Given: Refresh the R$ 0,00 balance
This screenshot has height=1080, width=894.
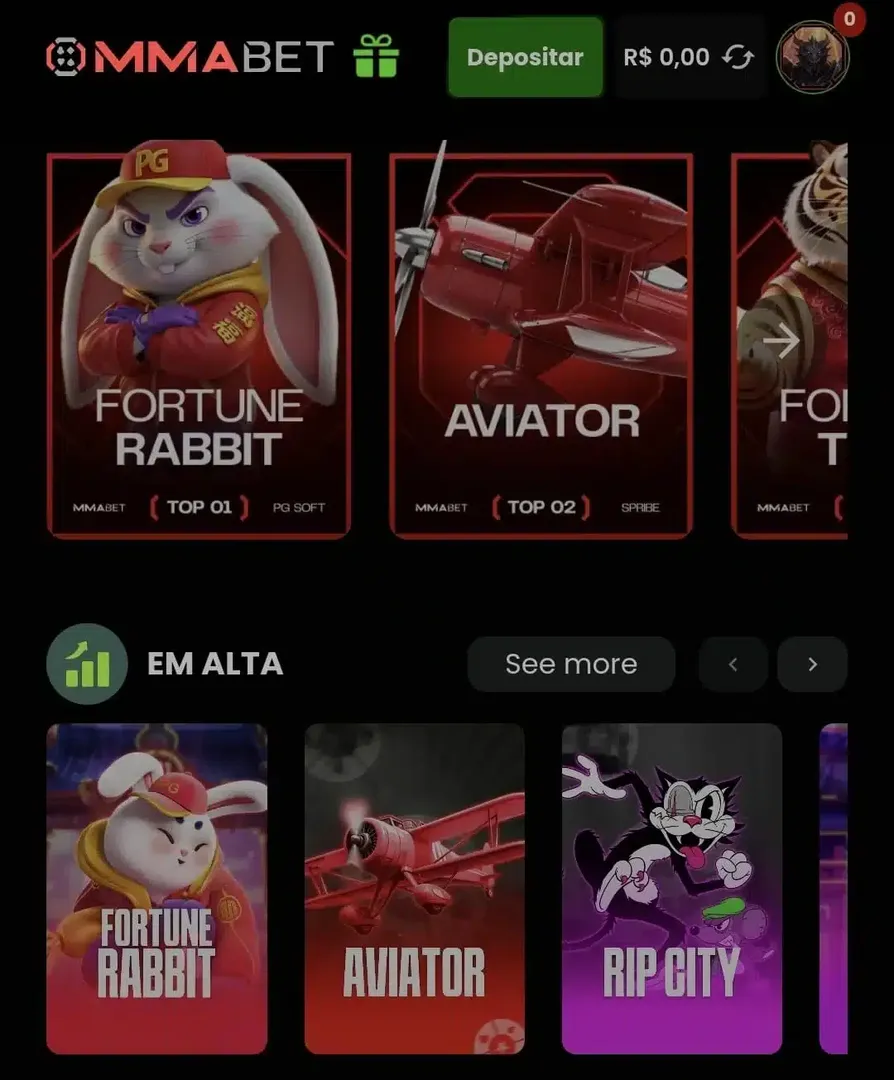Looking at the screenshot, I should click(x=738, y=57).
